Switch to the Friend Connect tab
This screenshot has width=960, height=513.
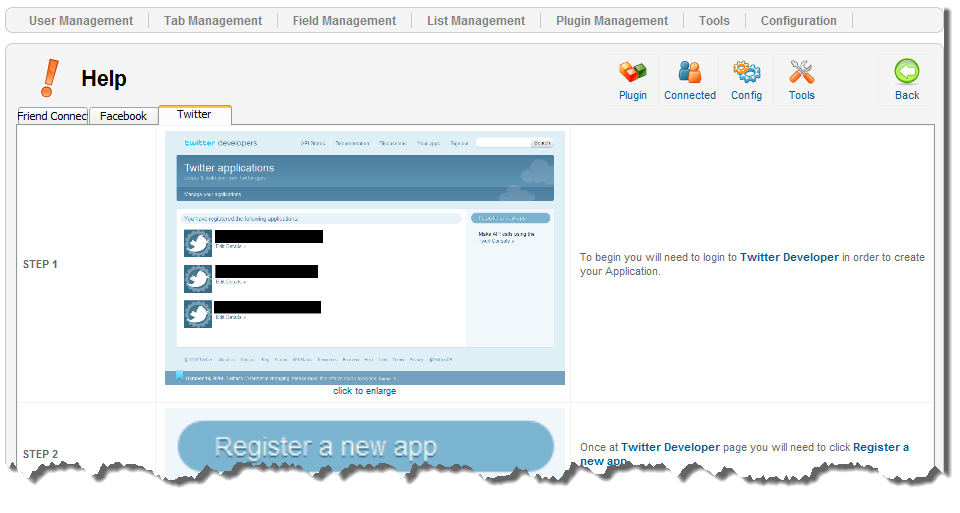click(53, 116)
